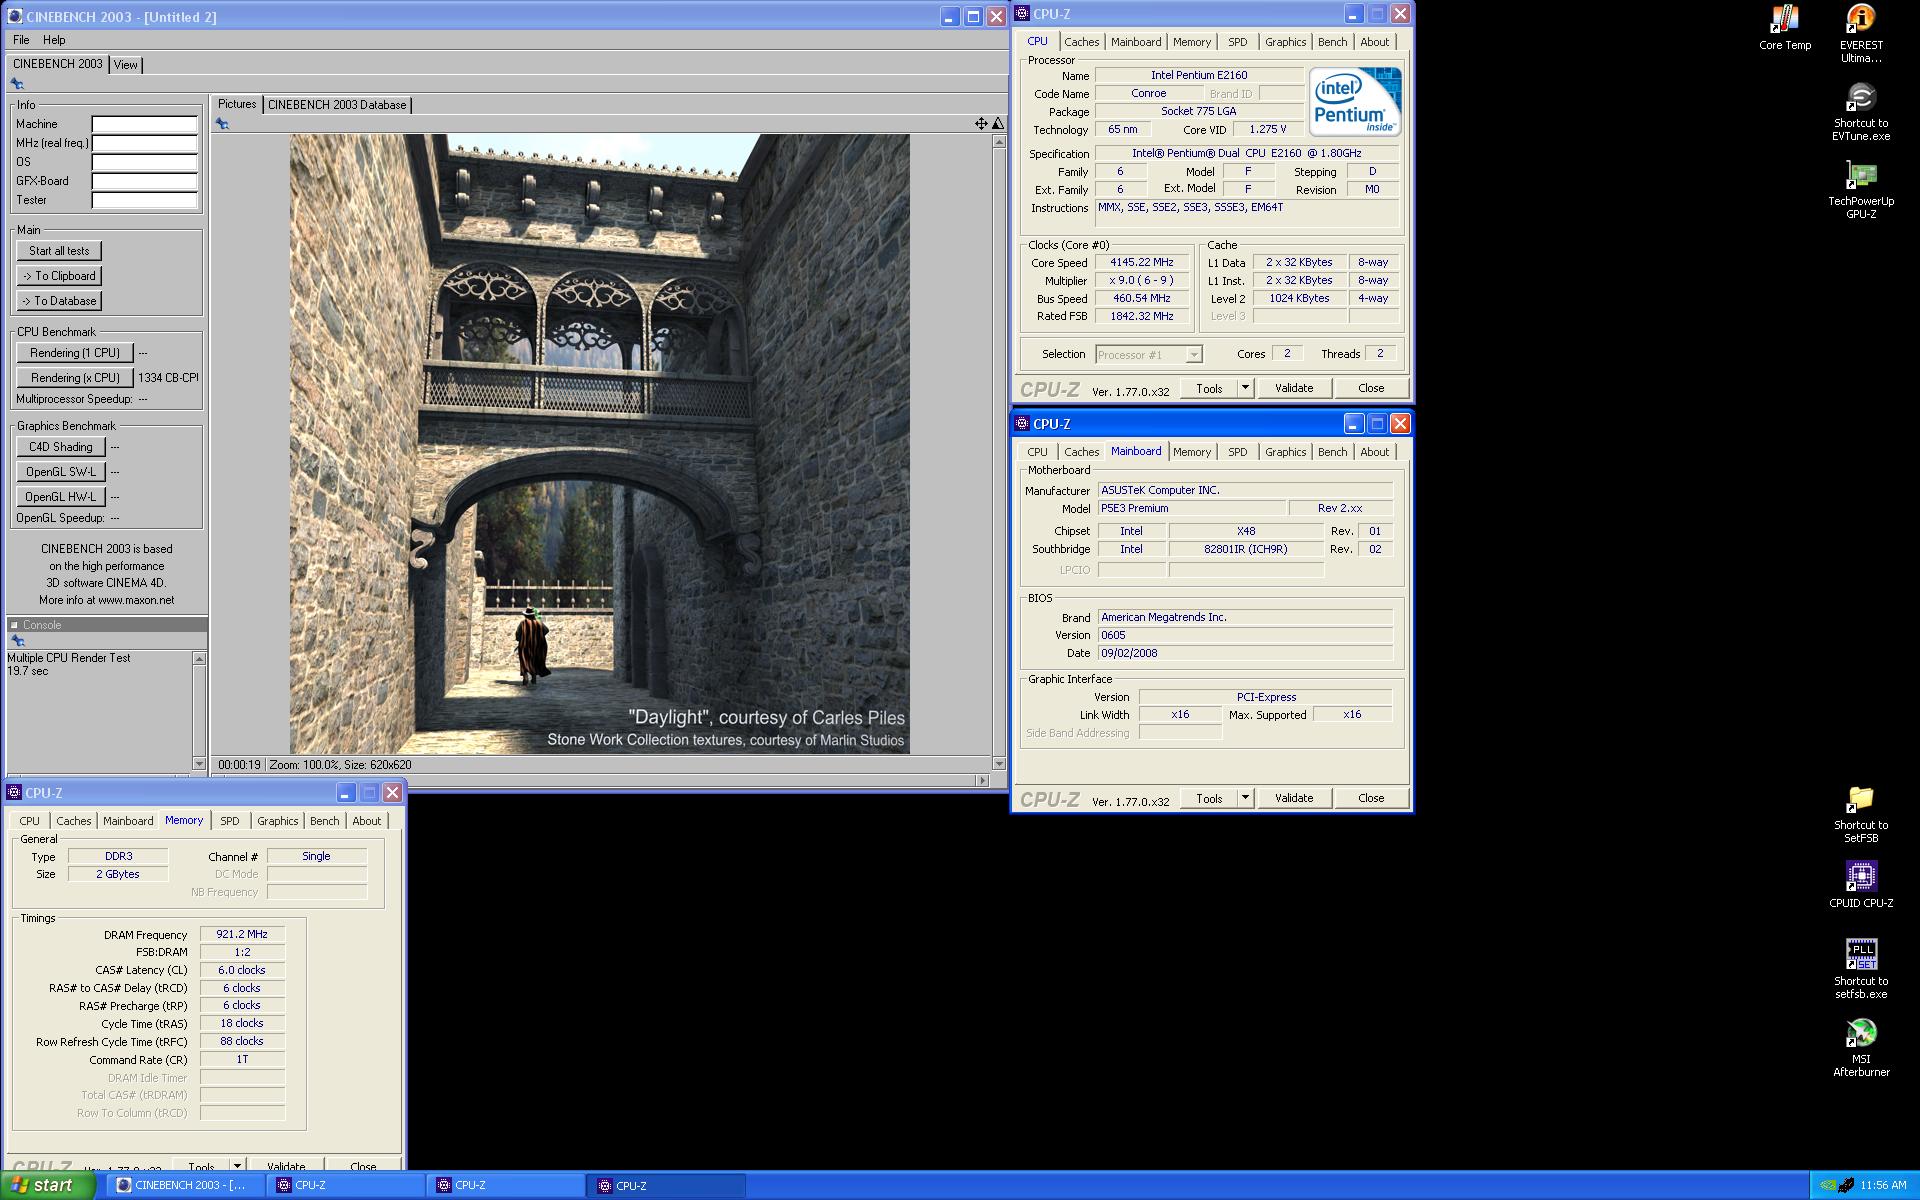Select the Pictures tab
The image size is (1920, 1200).
237,104
